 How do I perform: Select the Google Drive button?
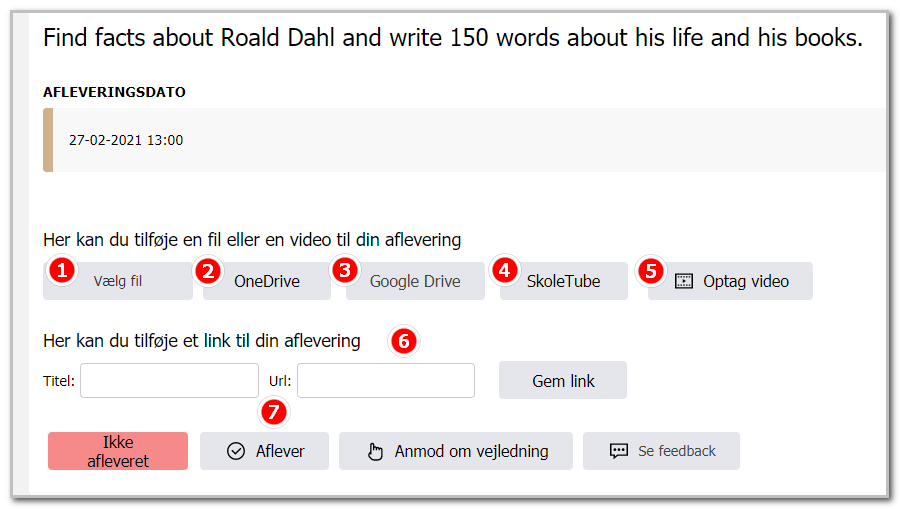click(415, 281)
